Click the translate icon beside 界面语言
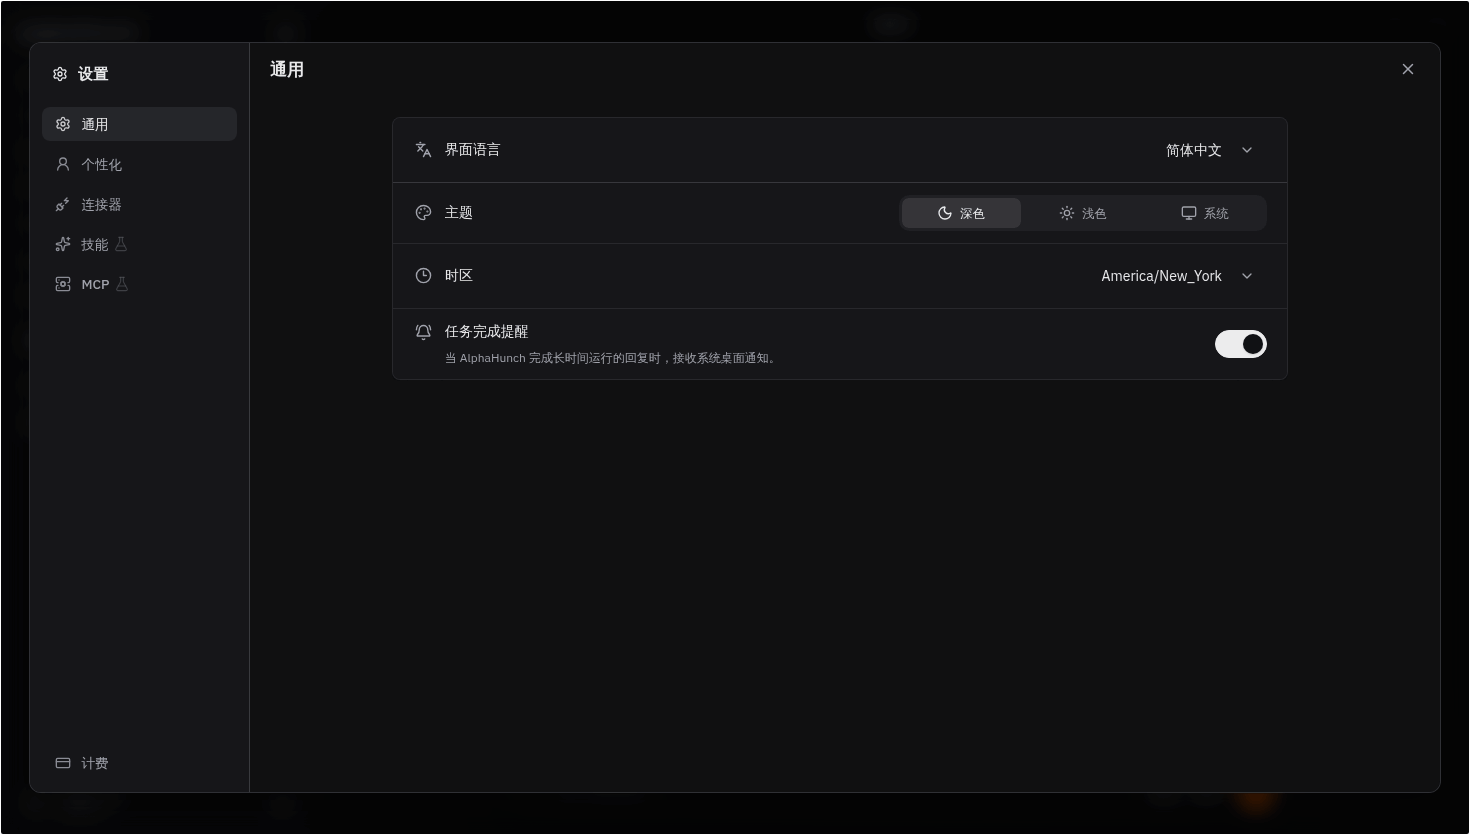The height and width of the screenshot is (835, 1470). point(423,150)
